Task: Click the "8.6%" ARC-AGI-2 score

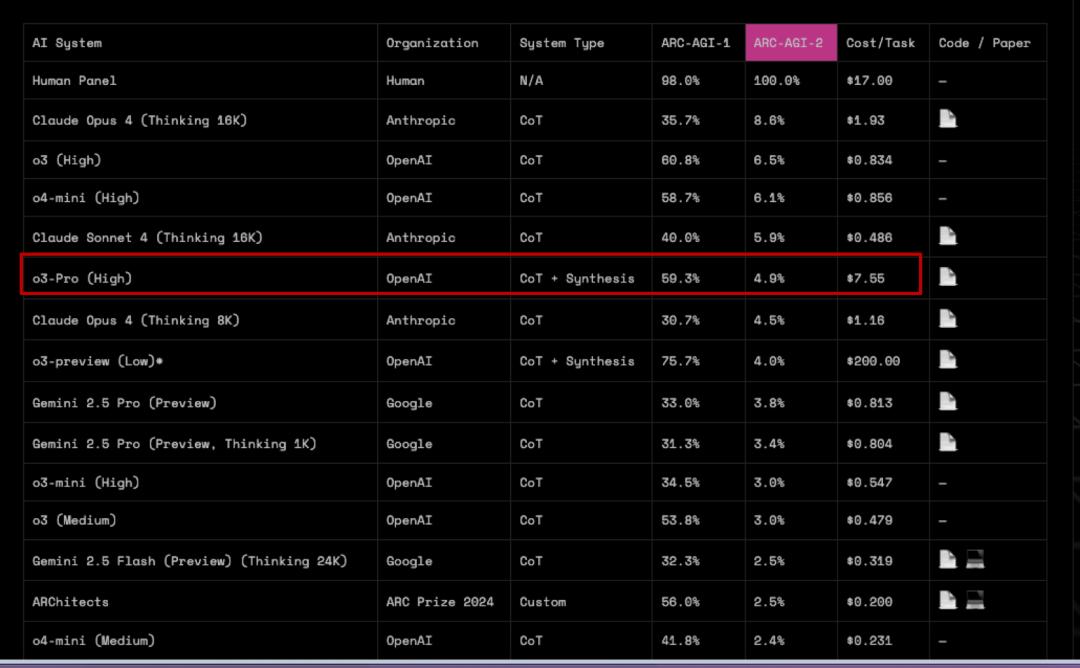Action: click(769, 121)
